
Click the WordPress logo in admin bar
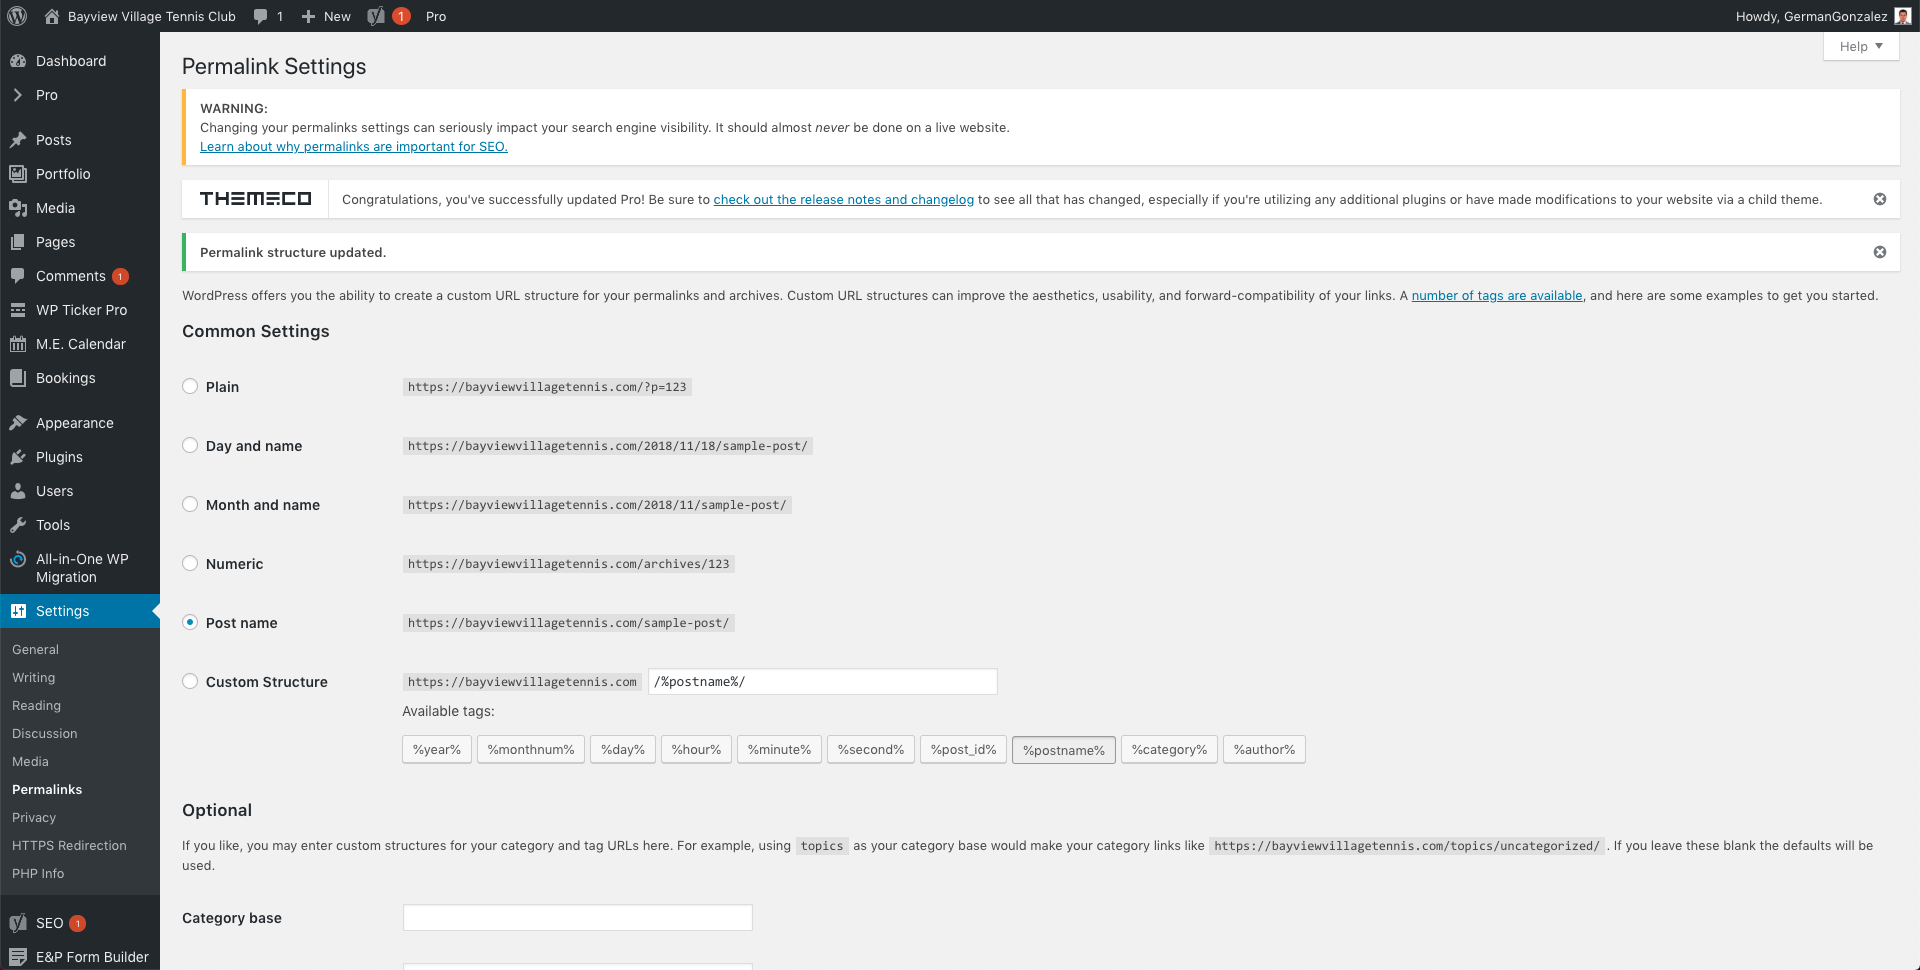pyautogui.click(x=17, y=16)
